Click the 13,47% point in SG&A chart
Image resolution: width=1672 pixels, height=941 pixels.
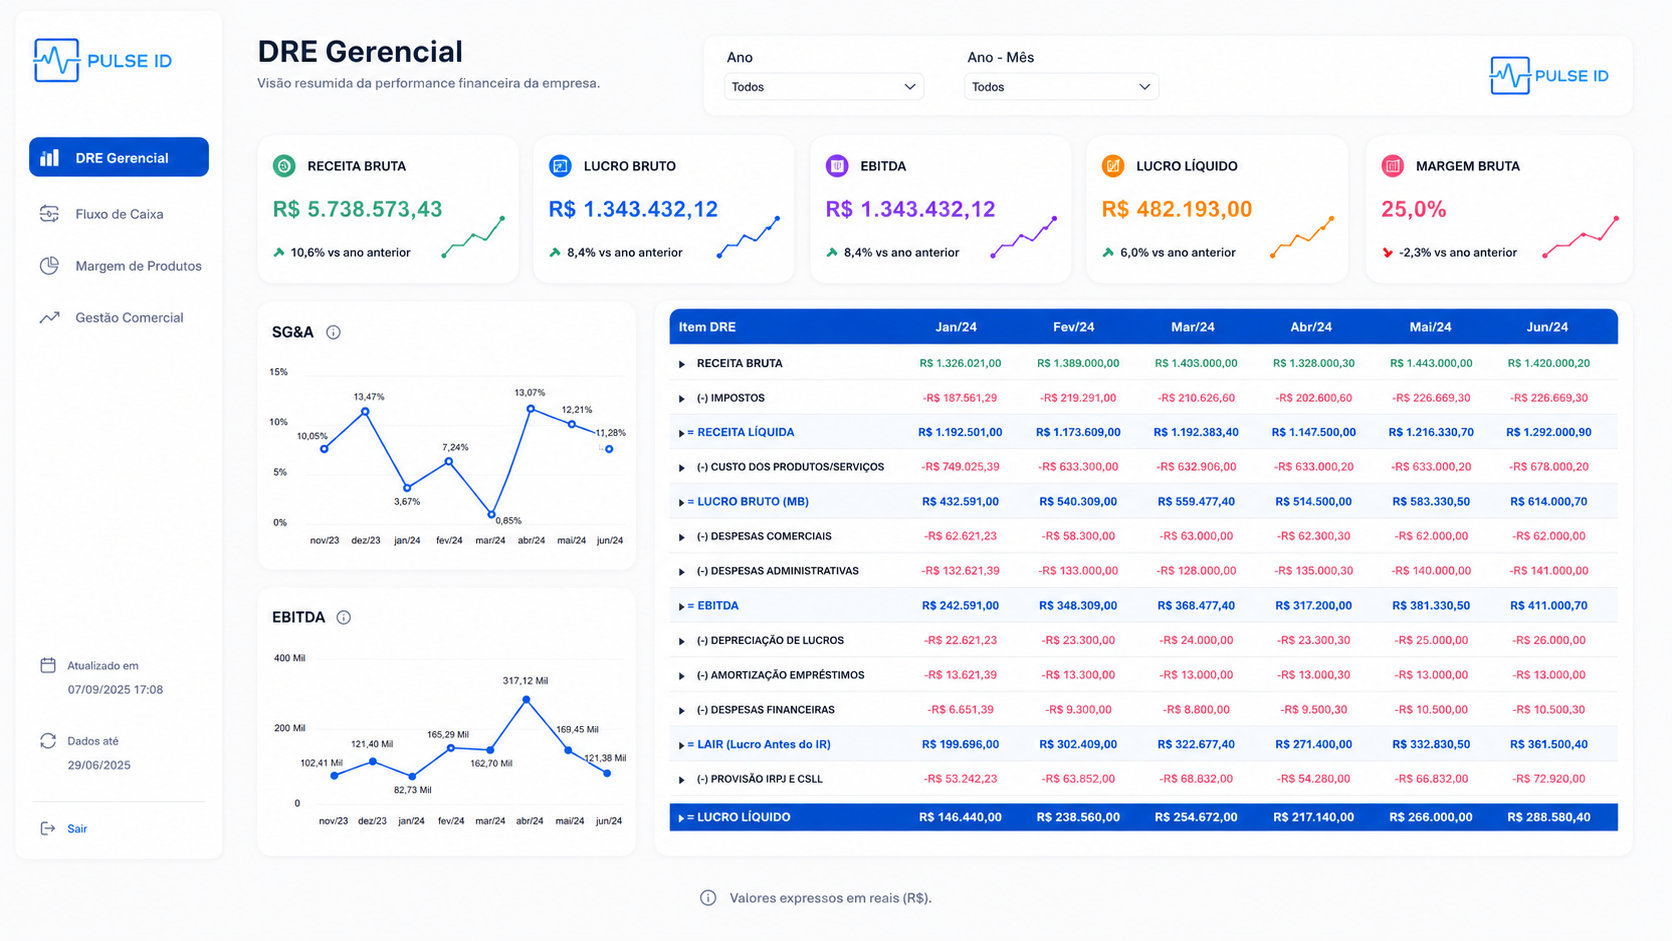(365, 411)
